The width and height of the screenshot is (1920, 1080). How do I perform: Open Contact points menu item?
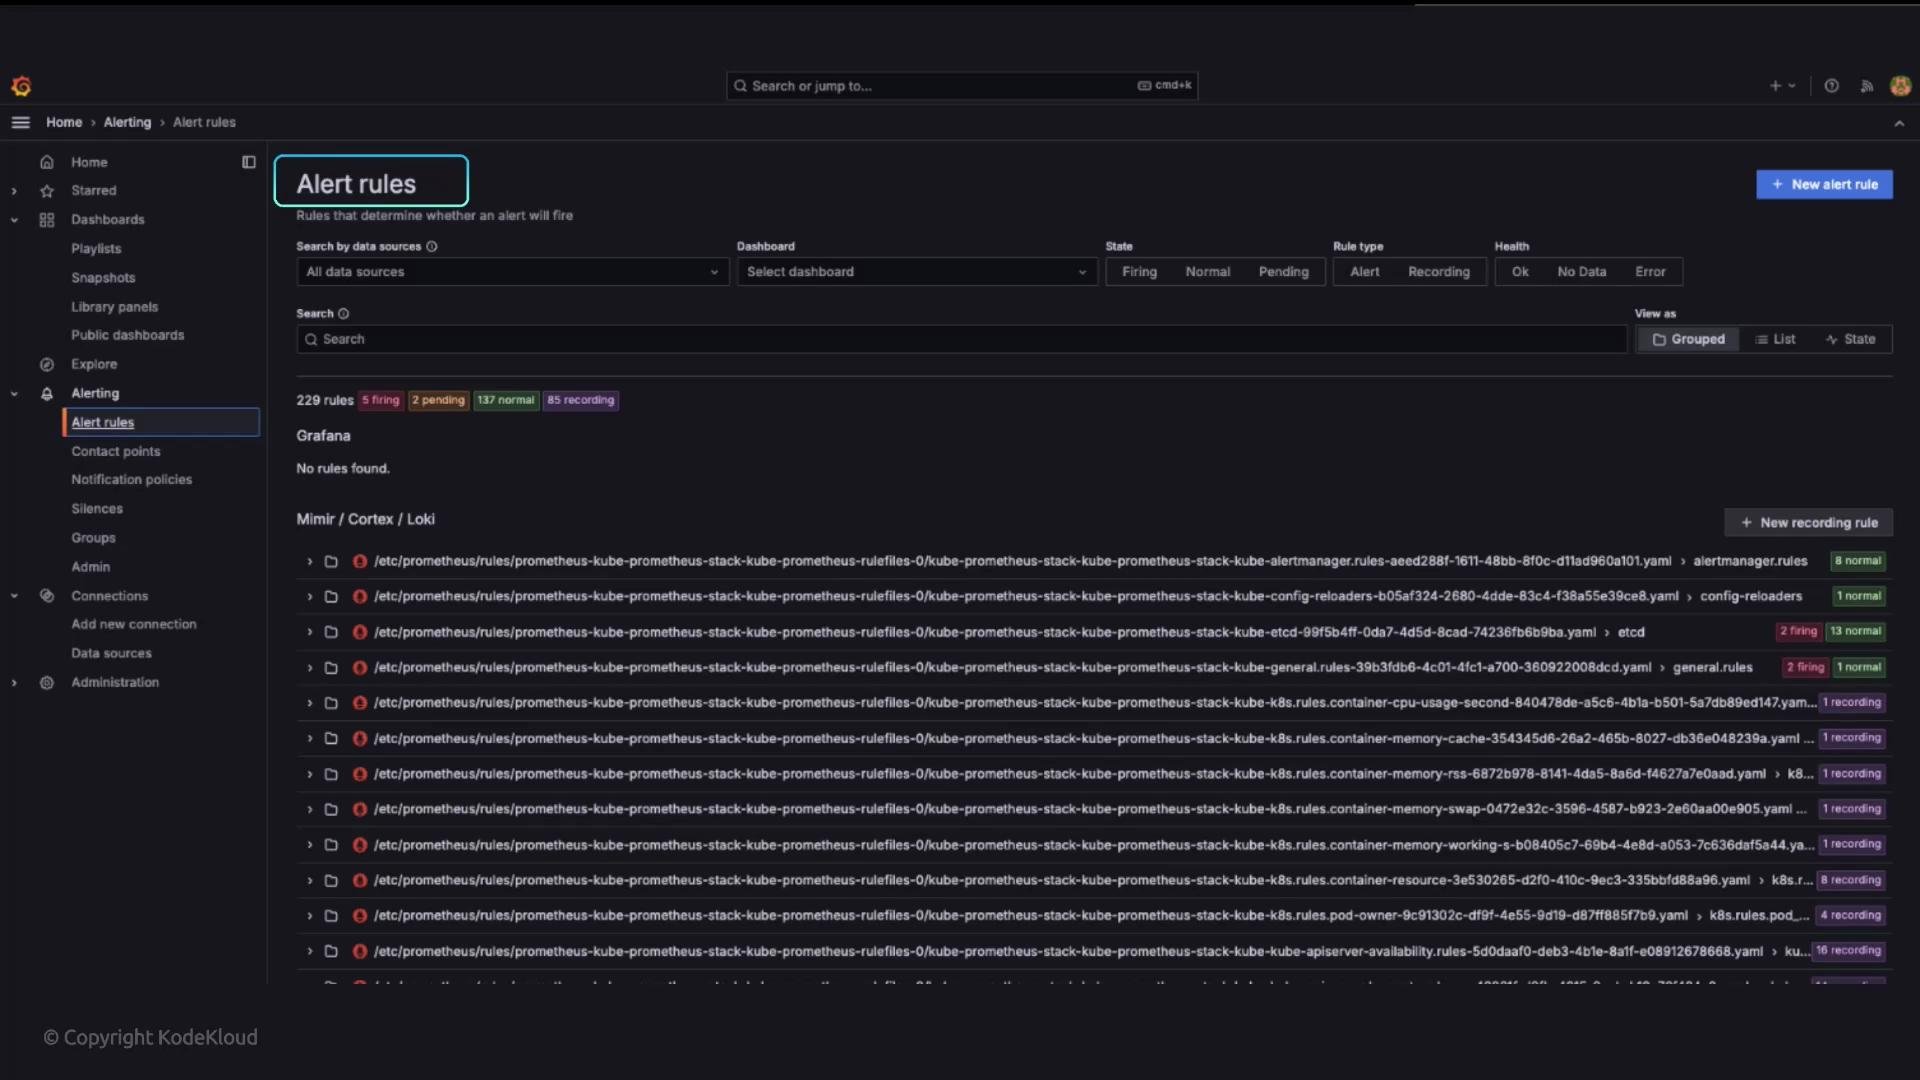point(115,452)
